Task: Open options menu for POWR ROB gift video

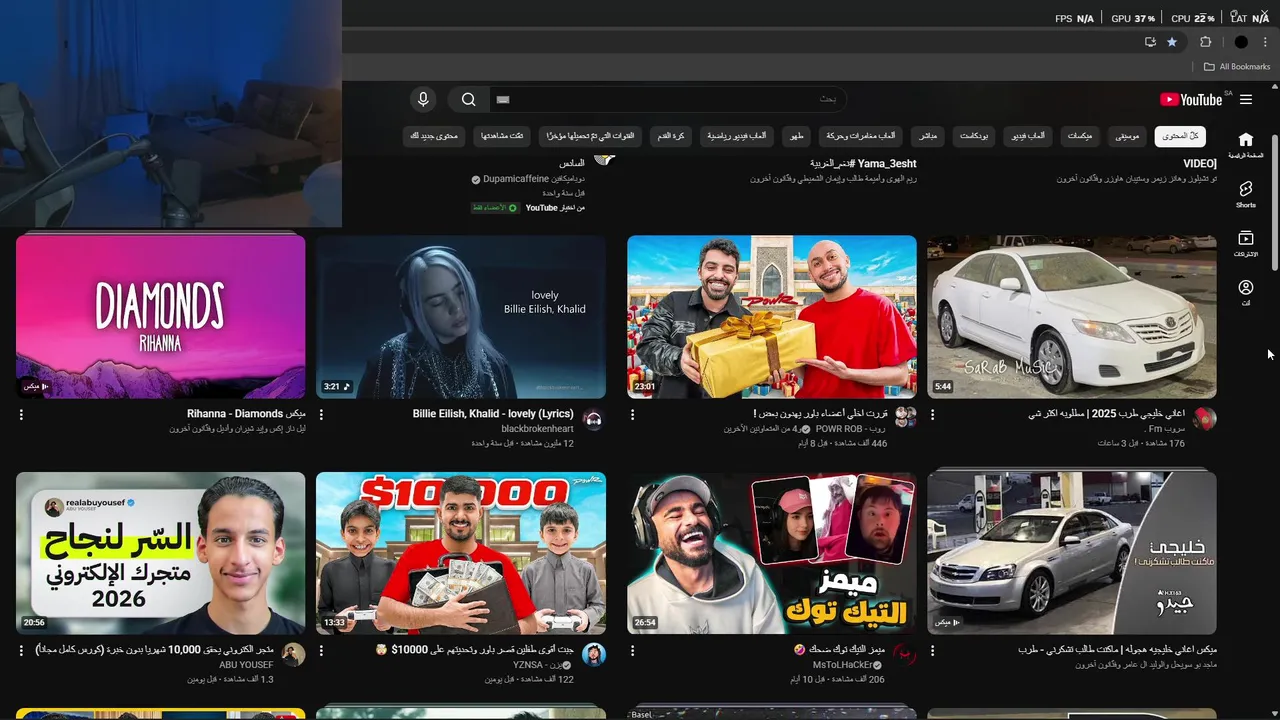Action: coord(632,414)
